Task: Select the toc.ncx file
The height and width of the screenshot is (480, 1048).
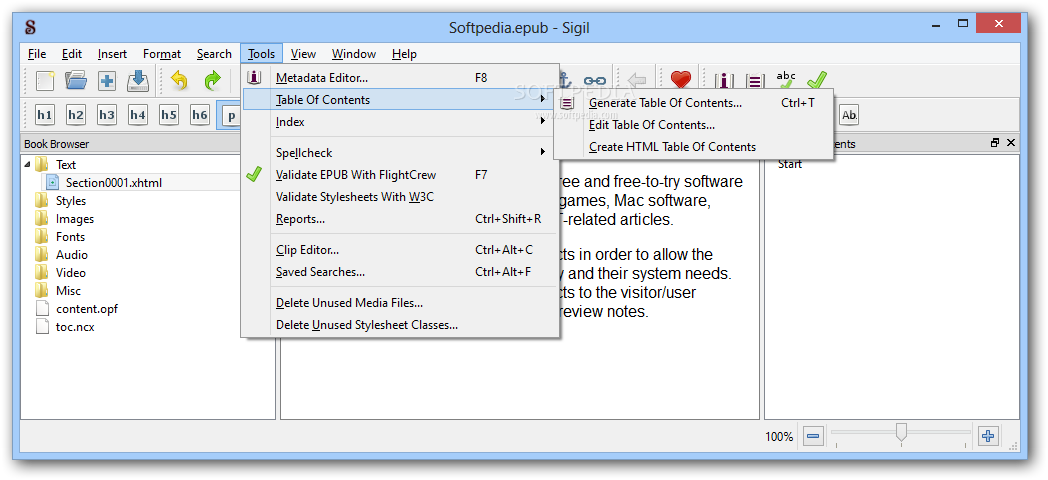Action: (x=75, y=327)
